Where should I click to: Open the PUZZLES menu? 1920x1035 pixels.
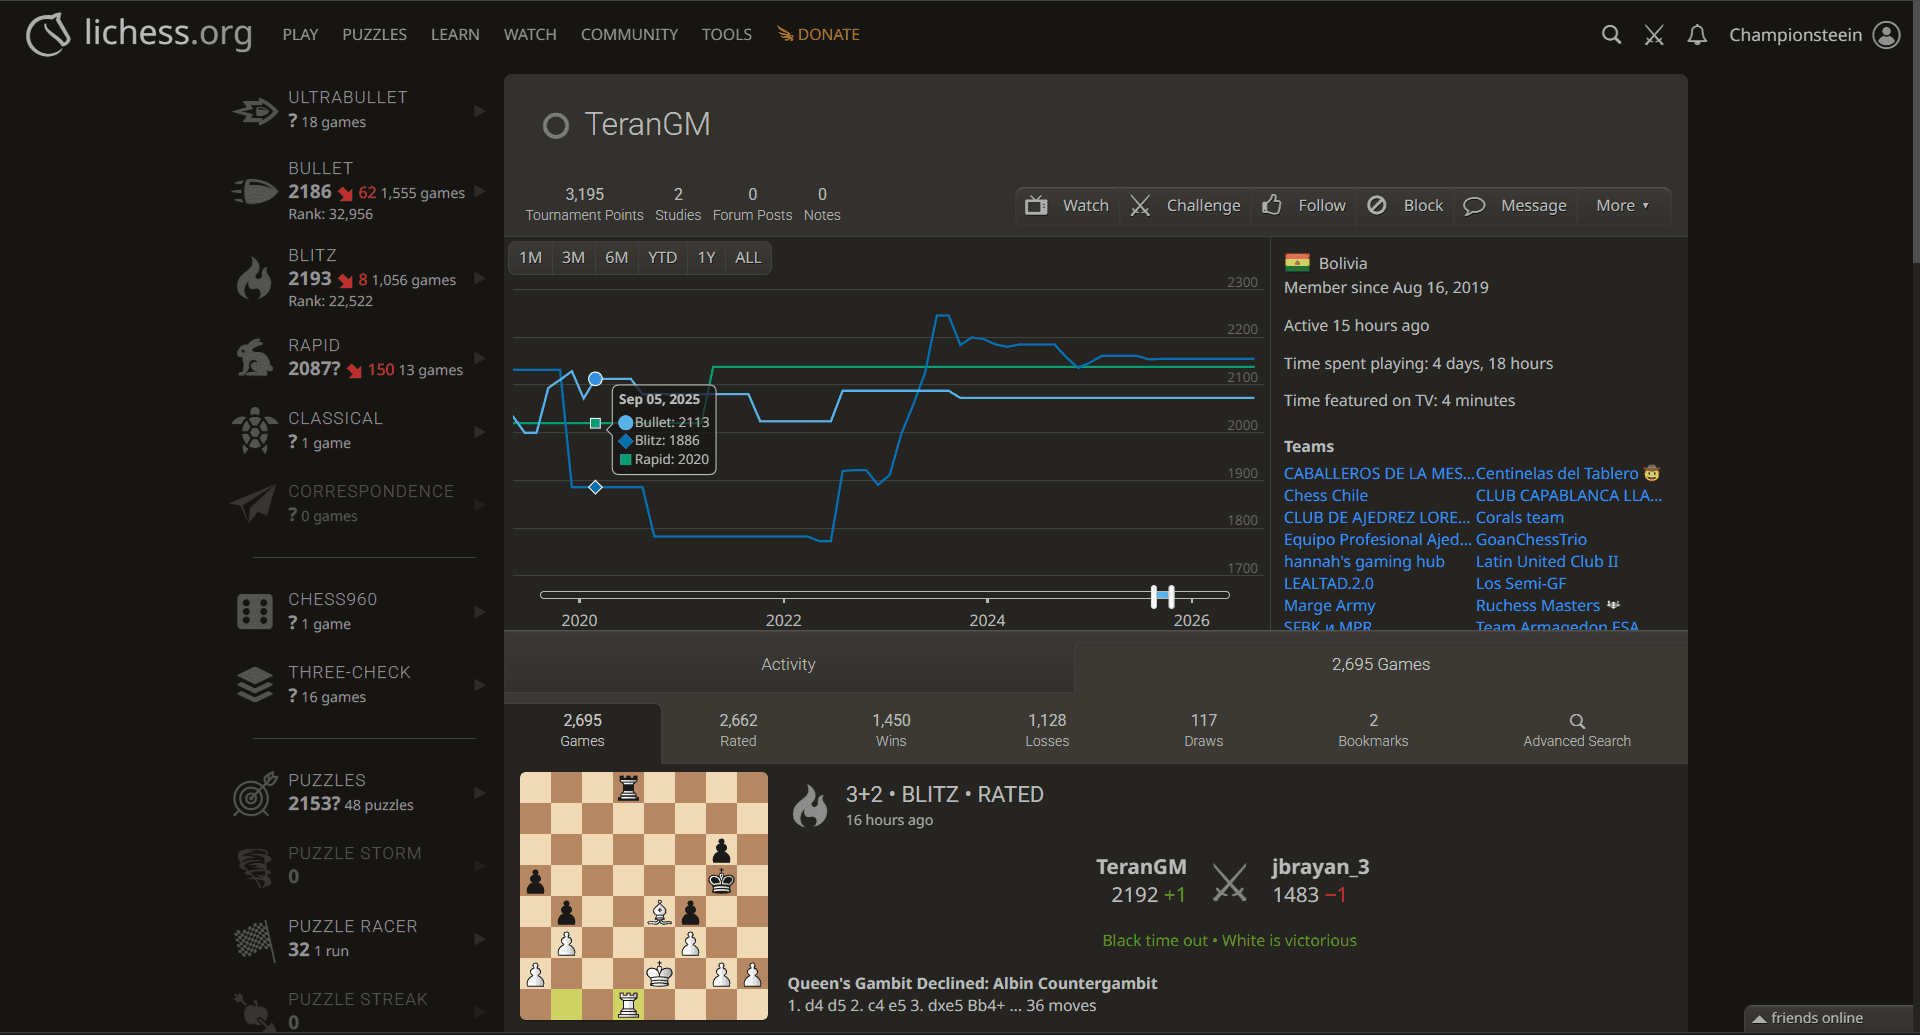click(x=374, y=34)
